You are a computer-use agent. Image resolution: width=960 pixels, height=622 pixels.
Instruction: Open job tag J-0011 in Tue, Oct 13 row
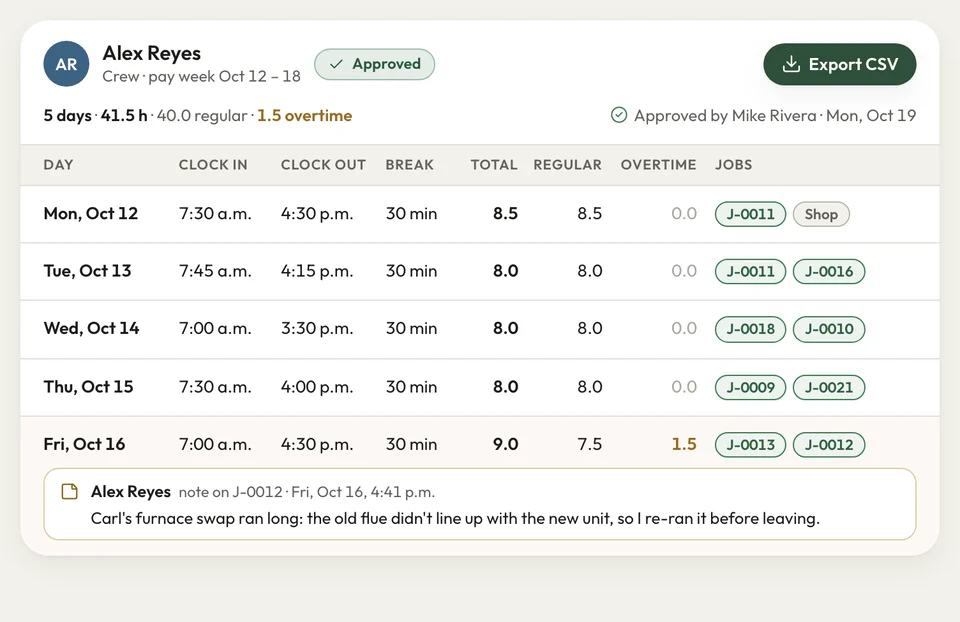(750, 271)
